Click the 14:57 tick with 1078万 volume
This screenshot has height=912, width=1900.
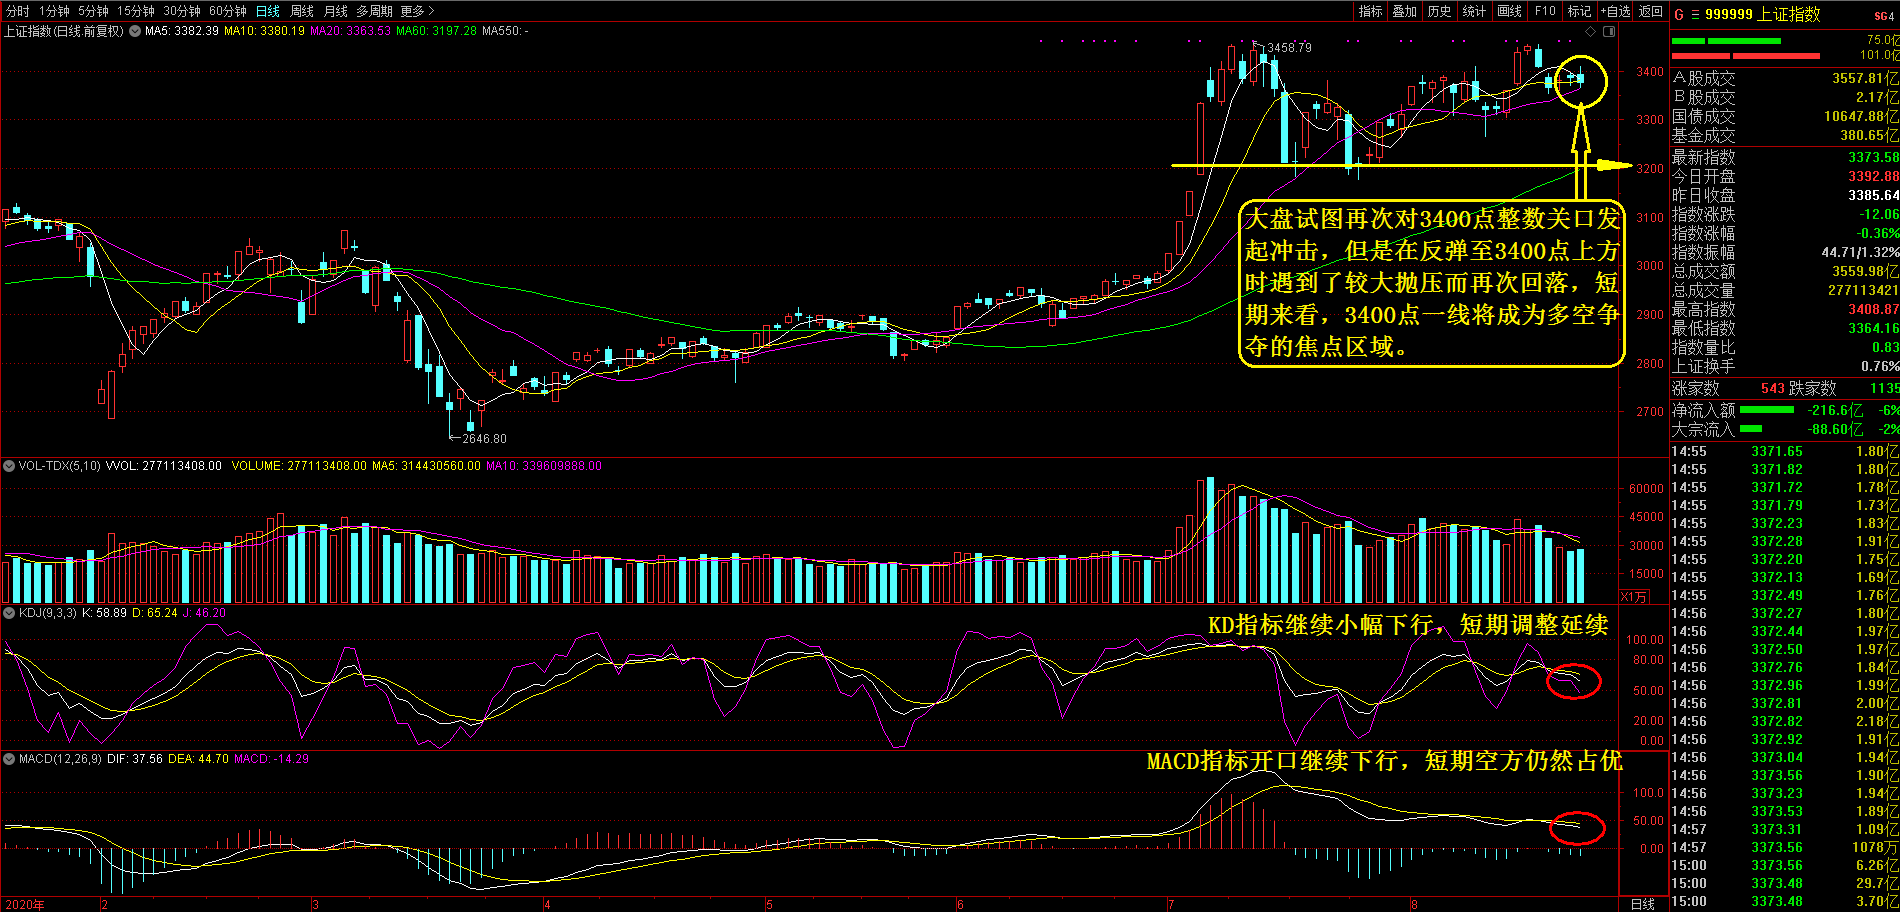point(1785,847)
